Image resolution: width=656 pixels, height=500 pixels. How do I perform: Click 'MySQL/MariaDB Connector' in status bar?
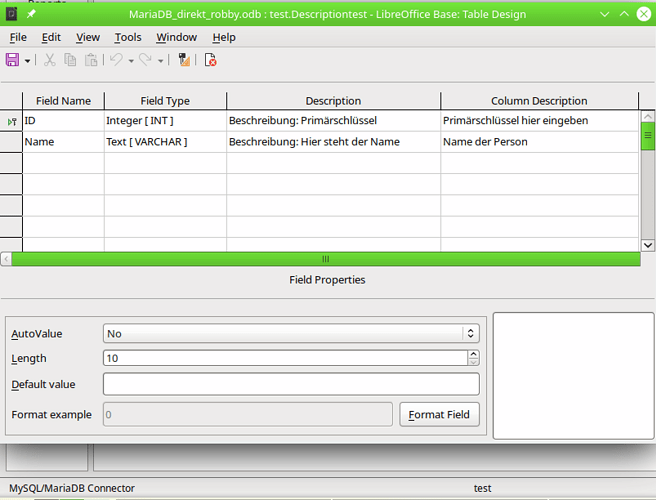click(x=72, y=488)
